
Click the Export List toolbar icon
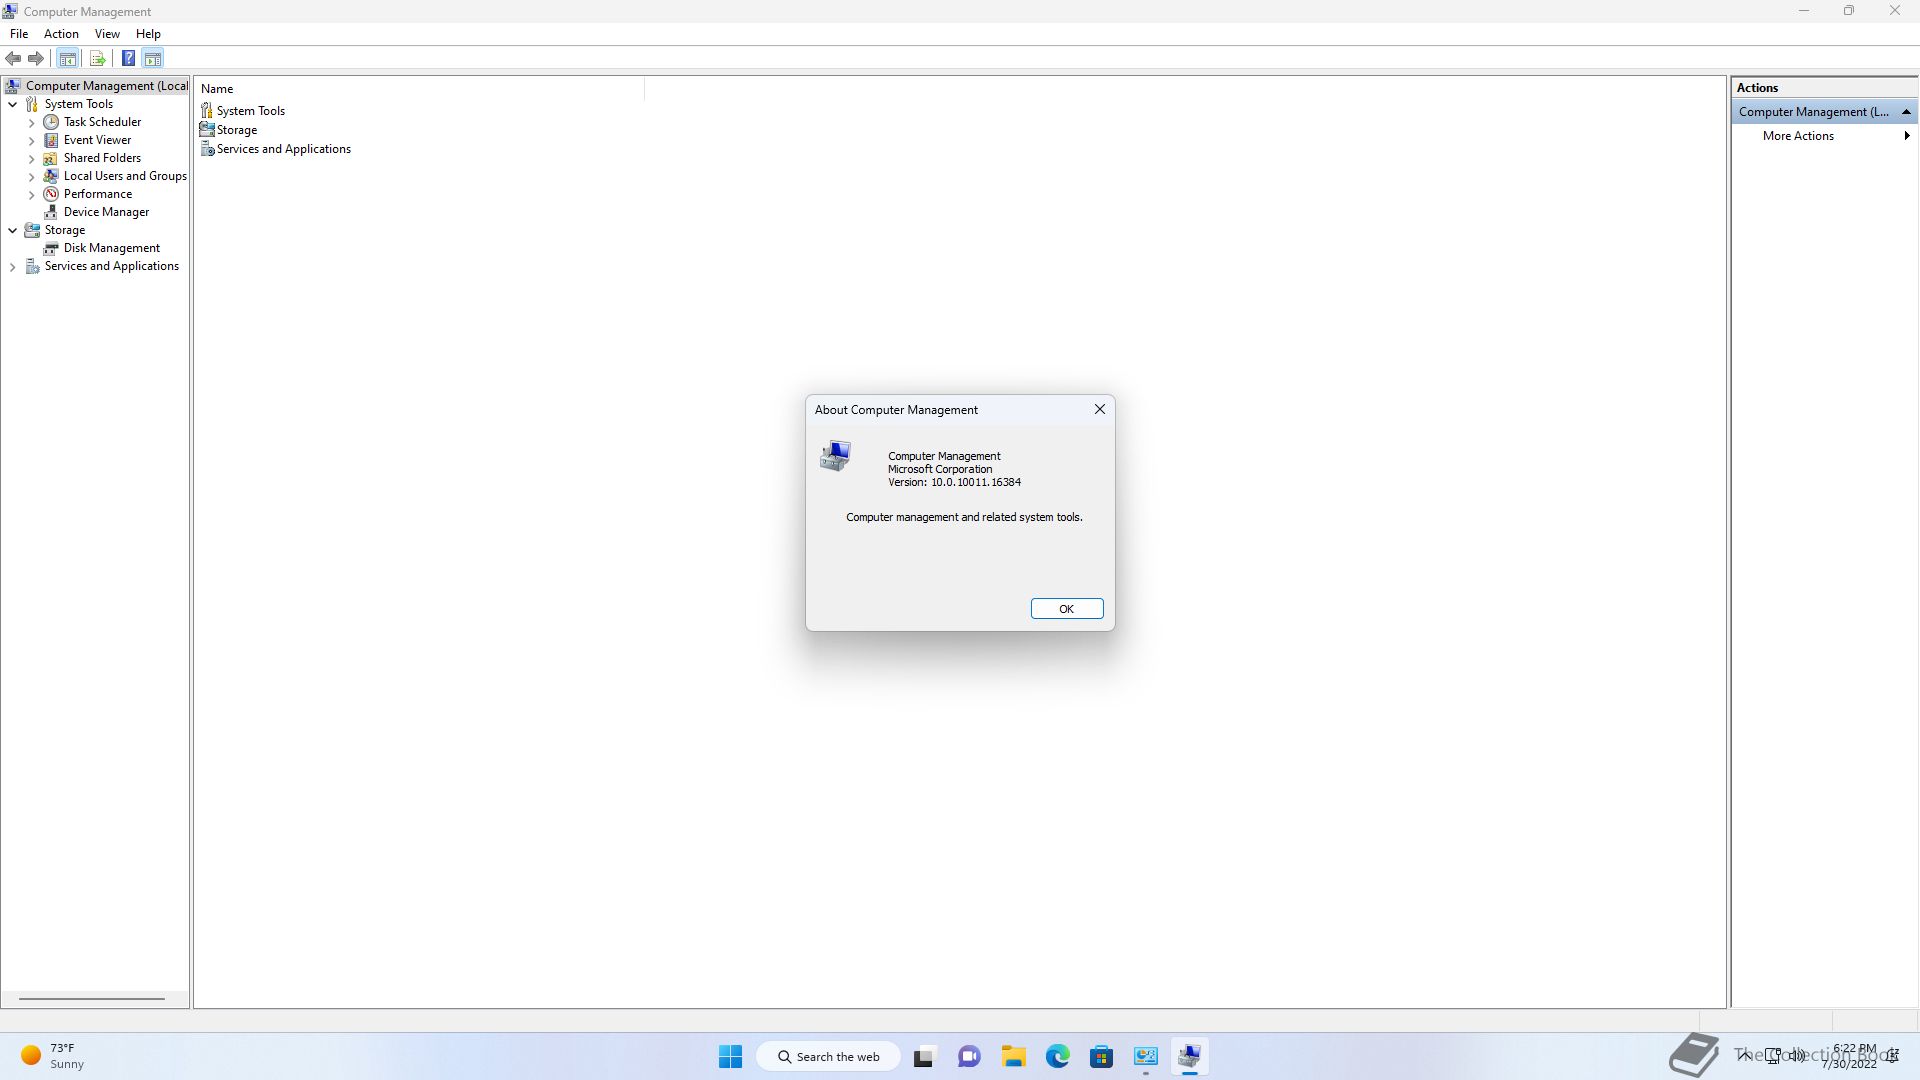pyautogui.click(x=97, y=58)
